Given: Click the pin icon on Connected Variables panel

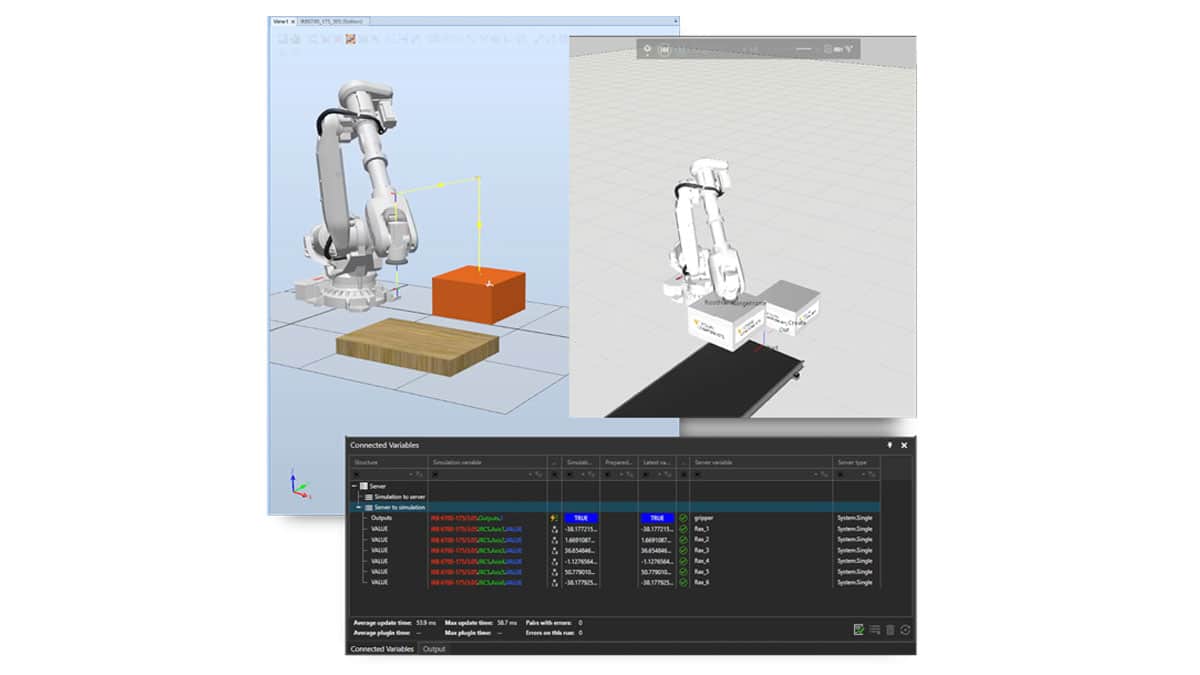Looking at the screenshot, I should click(890, 445).
